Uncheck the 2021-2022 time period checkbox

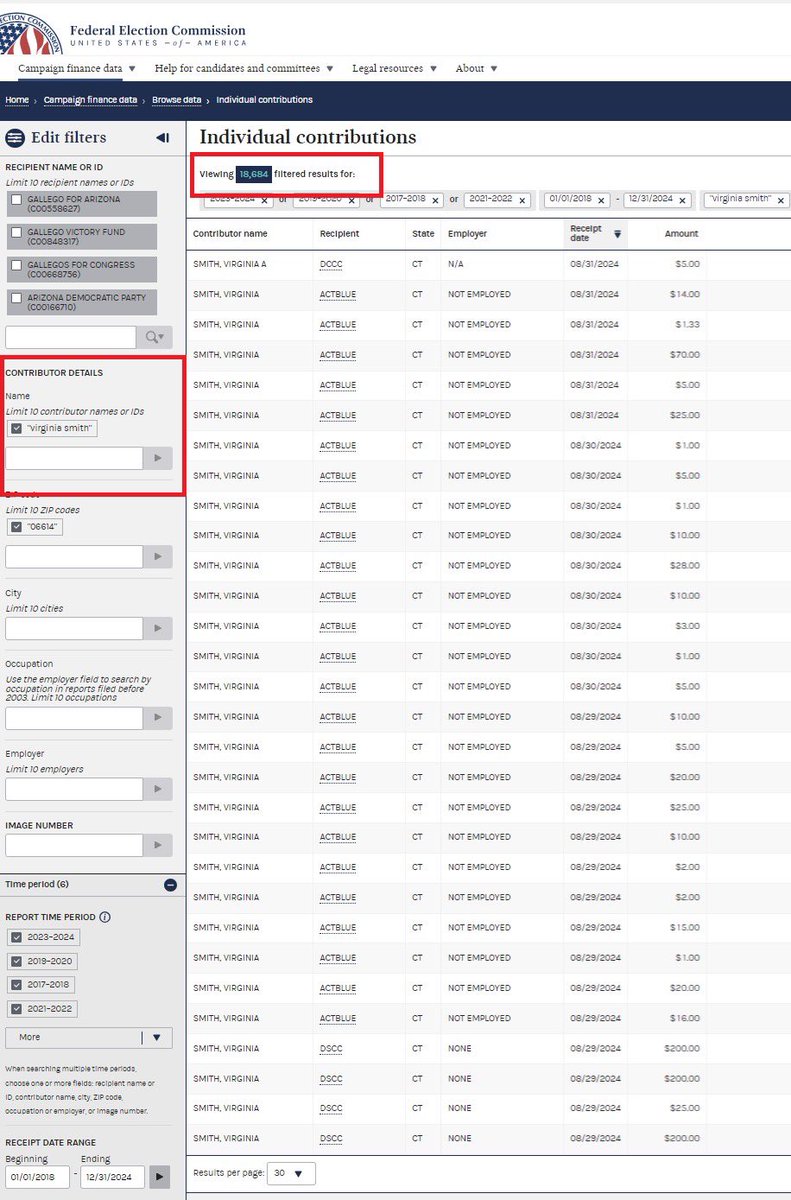(x=16, y=1009)
